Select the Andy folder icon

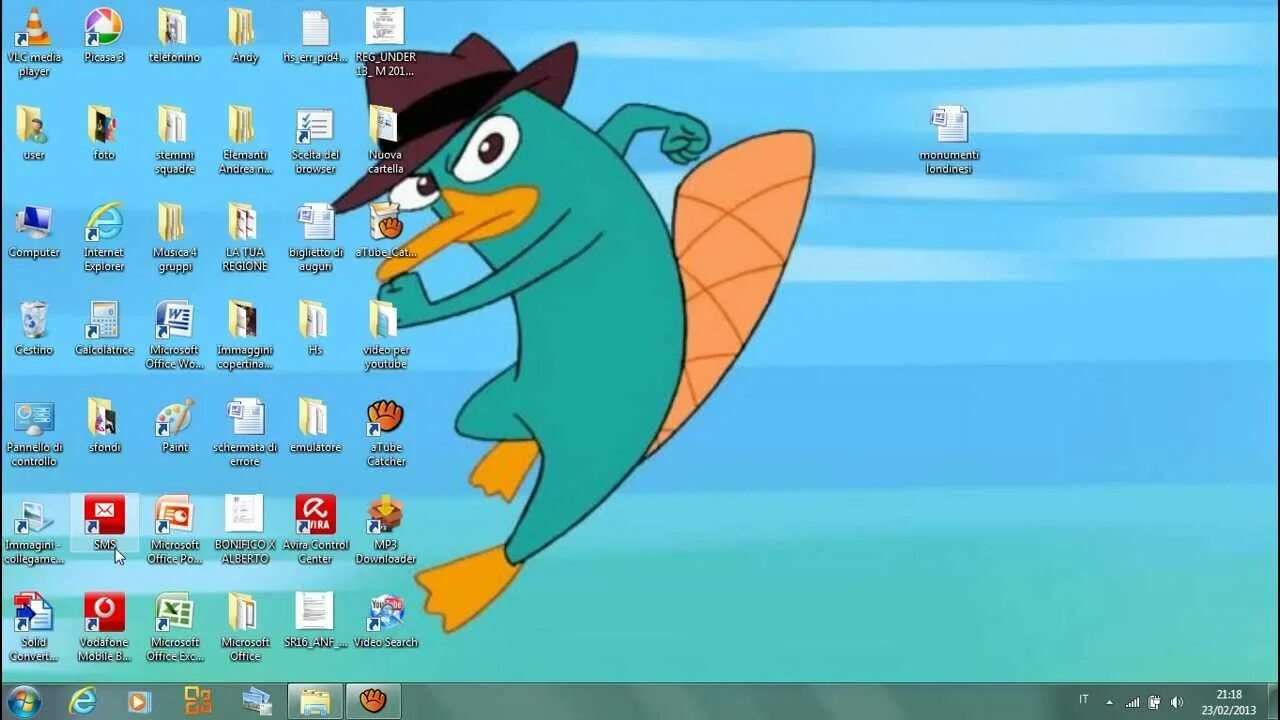(x=244, y=35)
